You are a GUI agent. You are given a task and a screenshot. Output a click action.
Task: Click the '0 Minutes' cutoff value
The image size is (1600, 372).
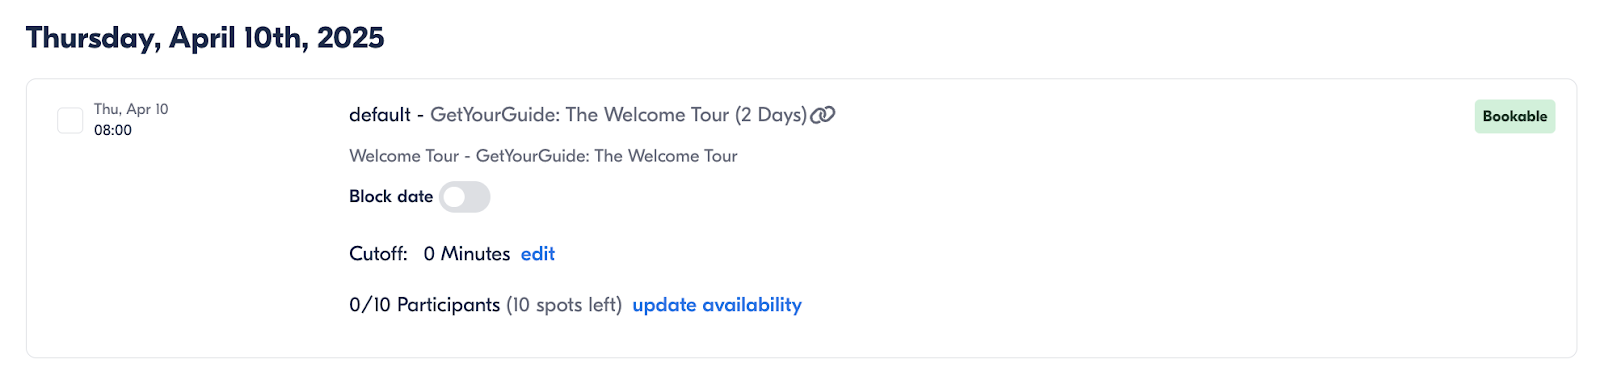(467, 254)
